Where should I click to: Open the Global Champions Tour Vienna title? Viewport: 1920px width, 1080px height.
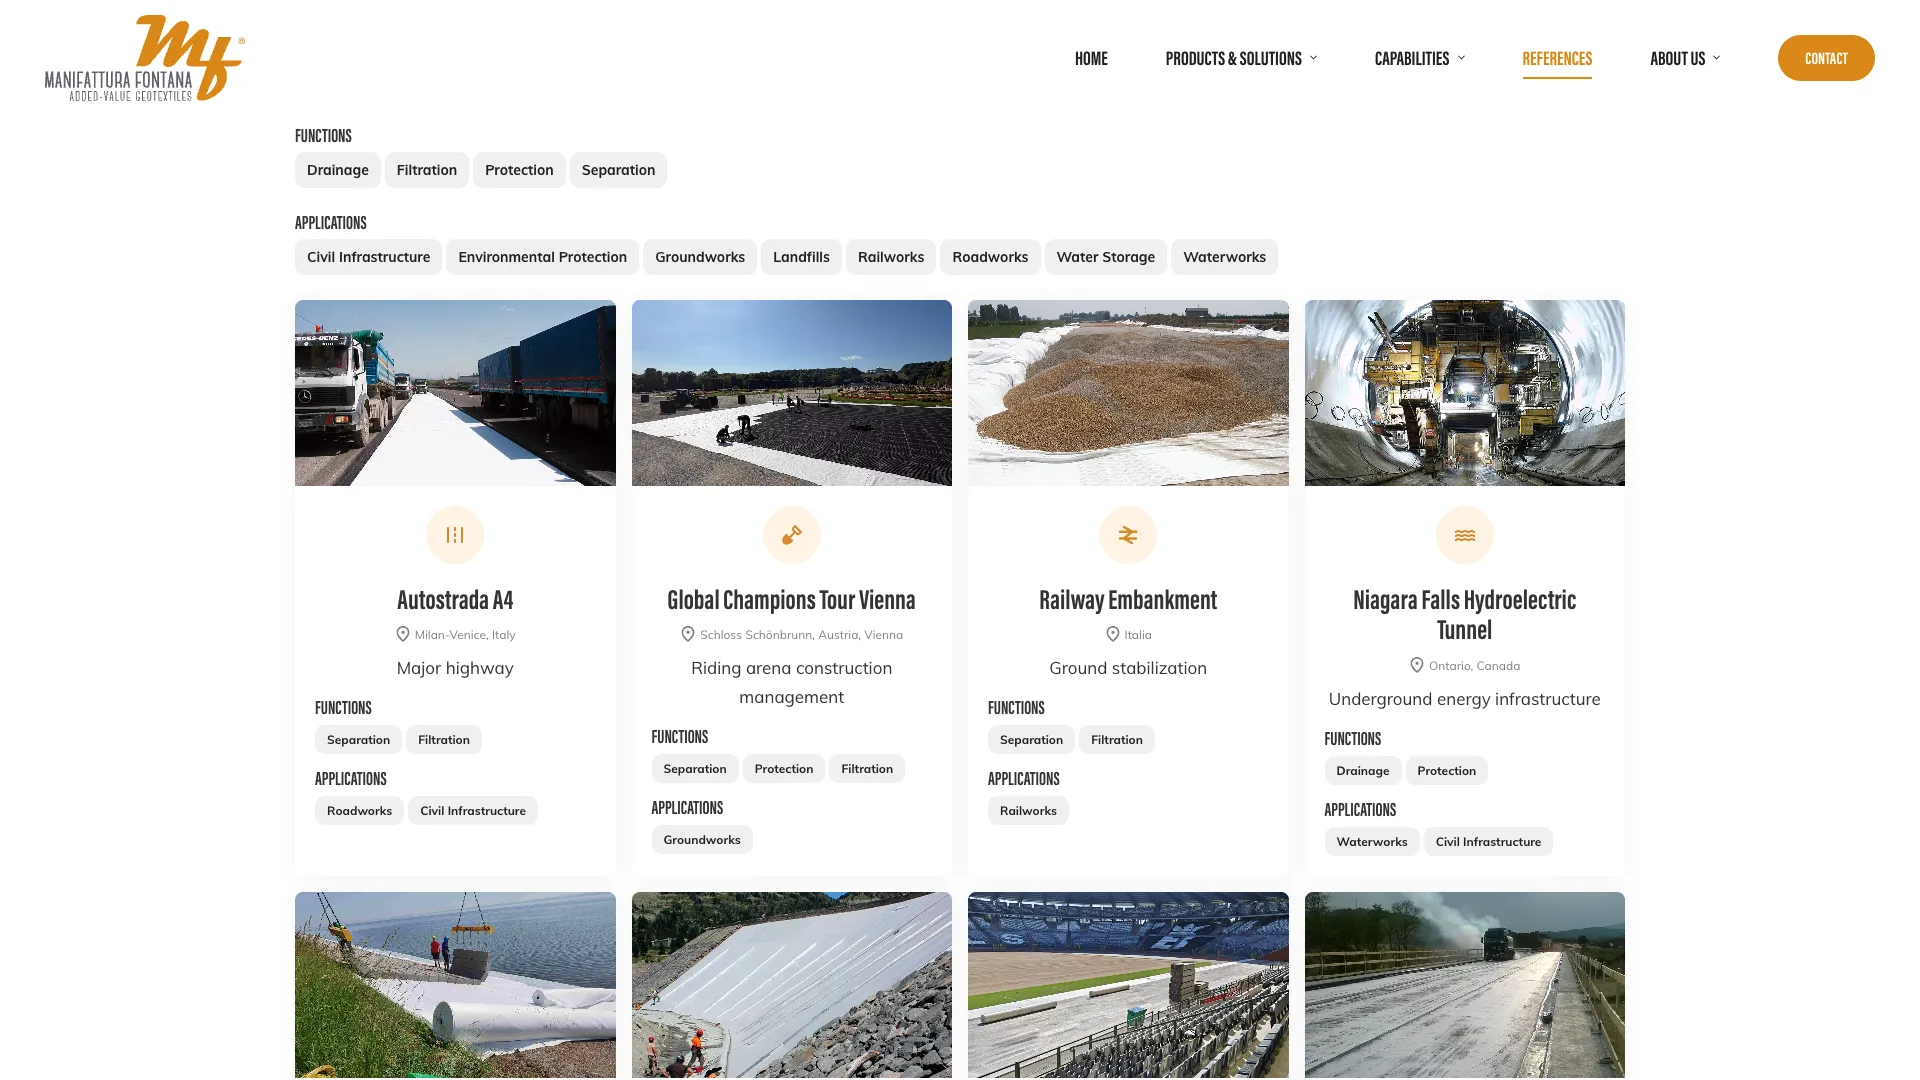click(x=791, y=600)
